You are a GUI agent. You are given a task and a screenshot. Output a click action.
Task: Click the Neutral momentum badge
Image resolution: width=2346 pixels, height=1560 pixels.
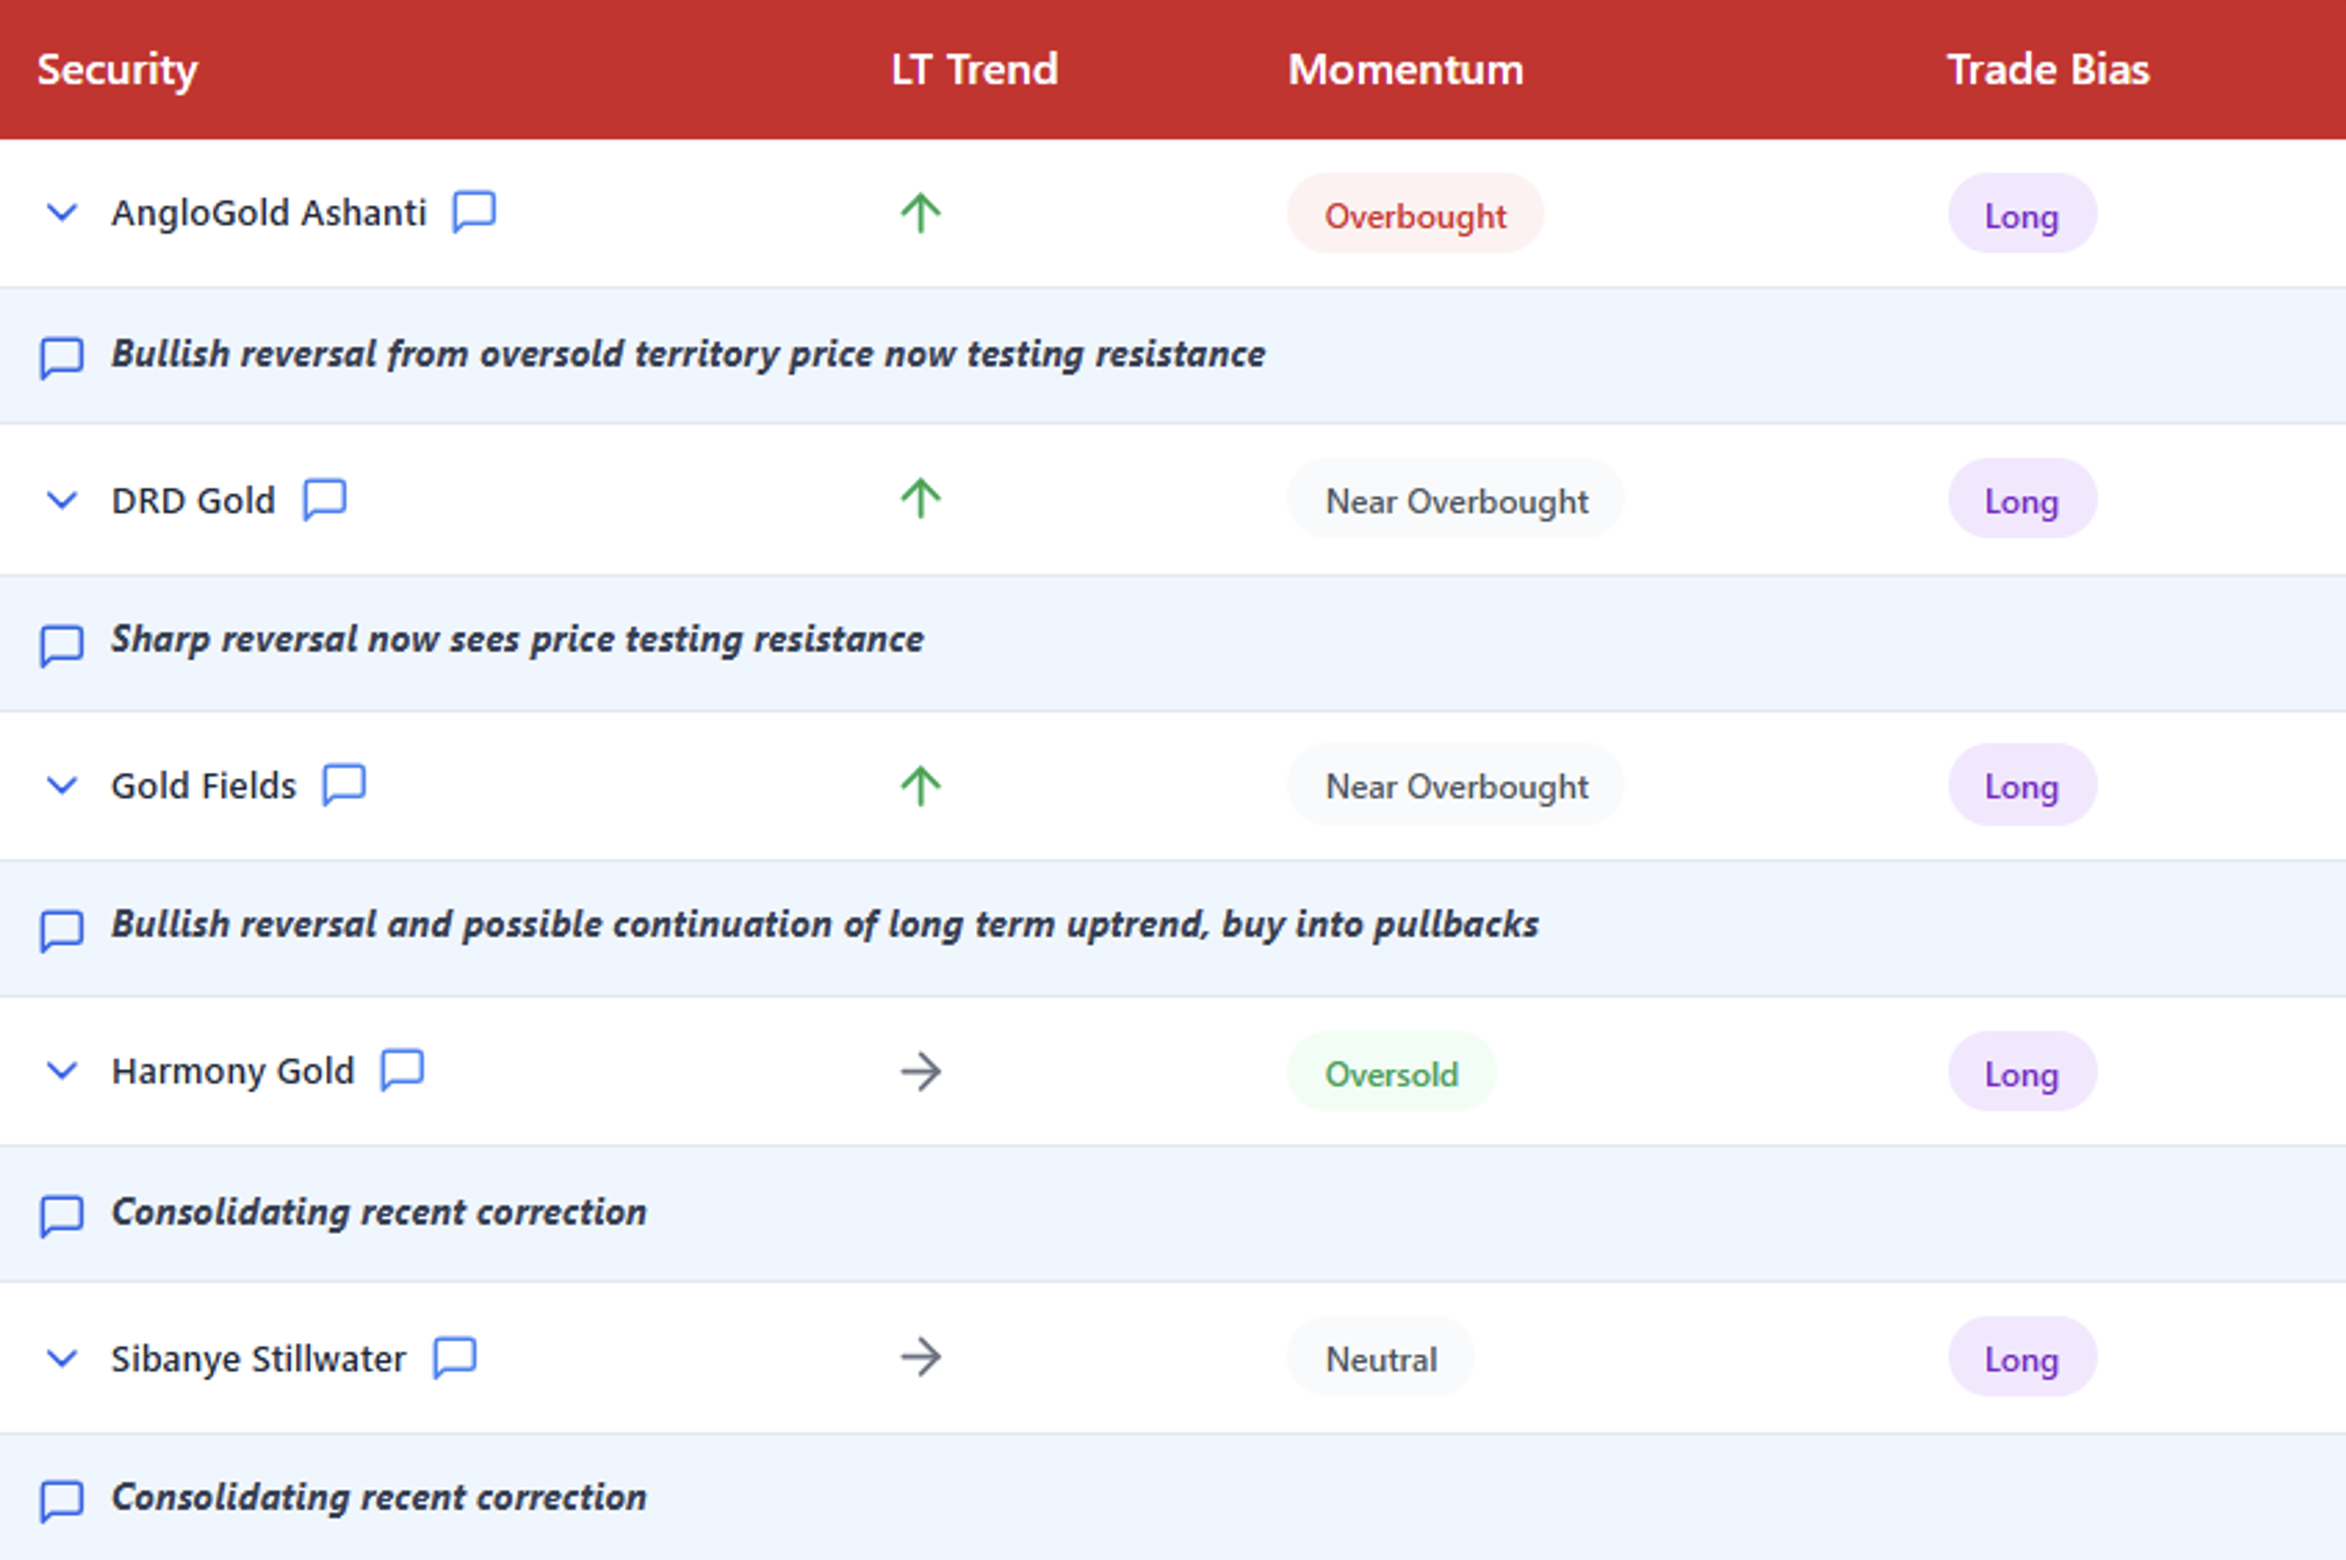[1381, 1358]
